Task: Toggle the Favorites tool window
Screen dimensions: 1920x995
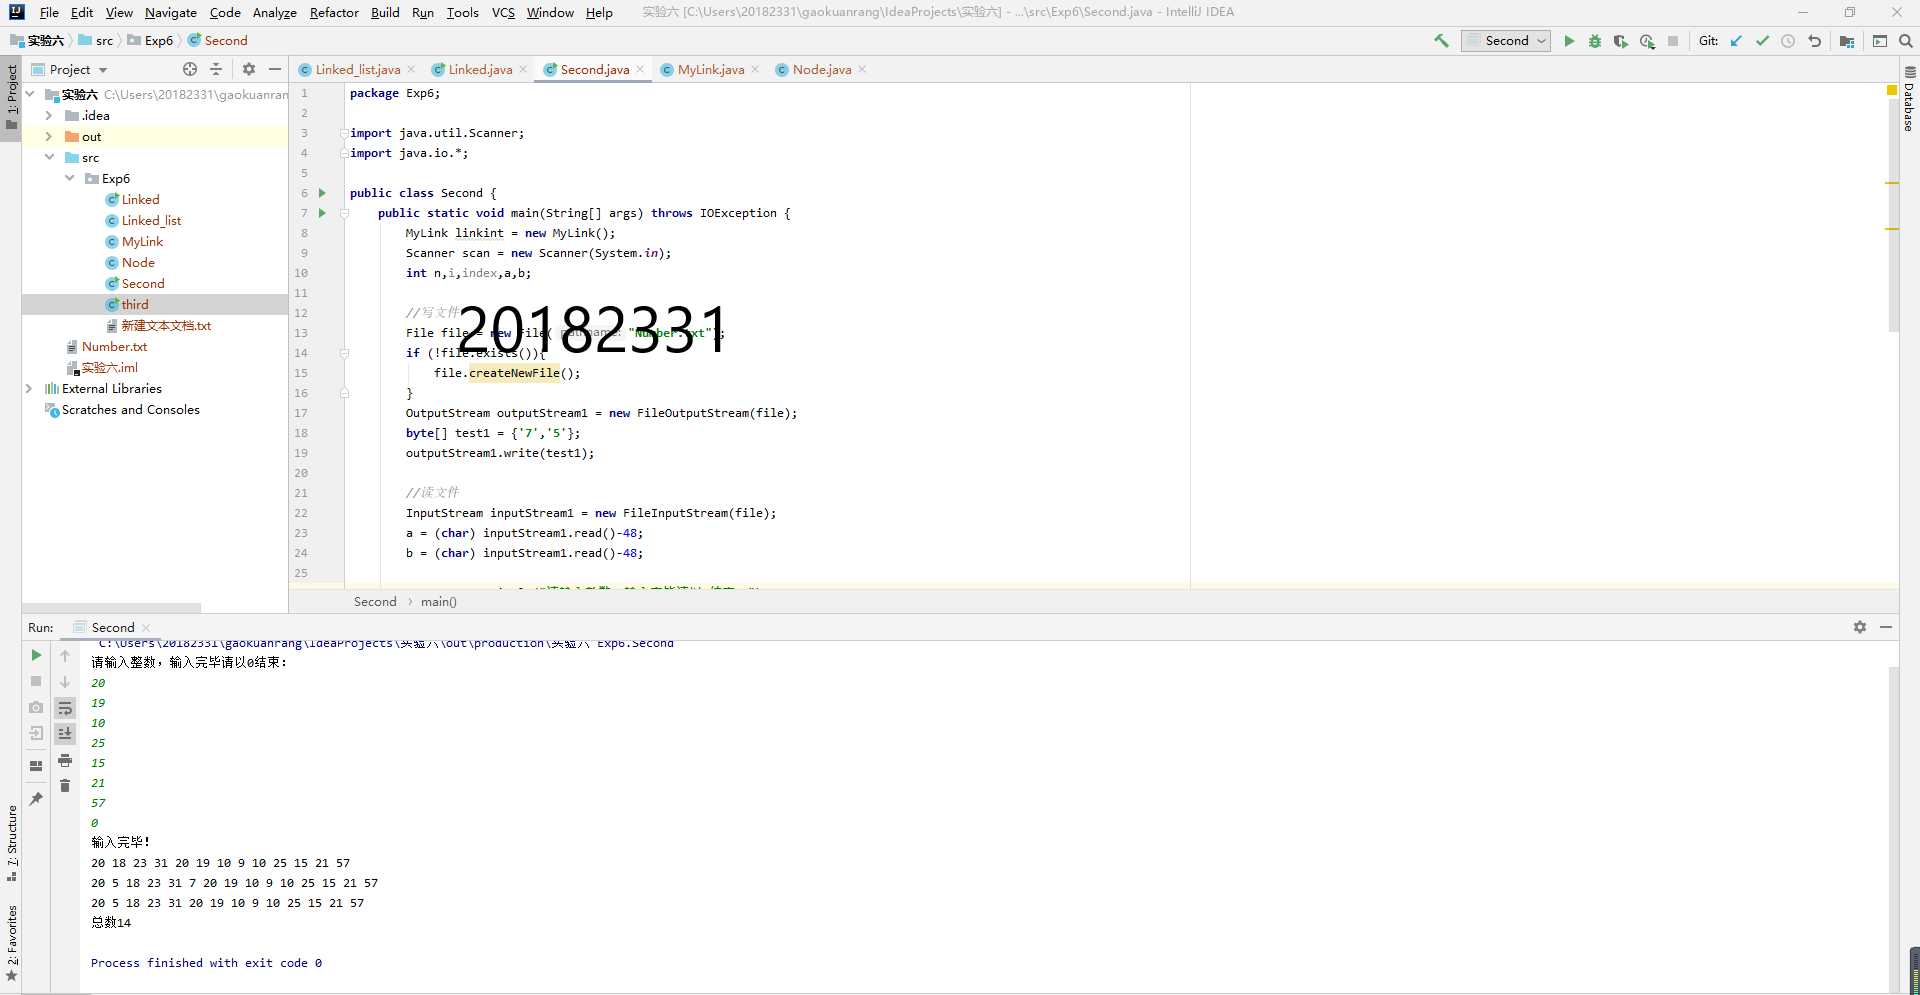Action: 11,943
